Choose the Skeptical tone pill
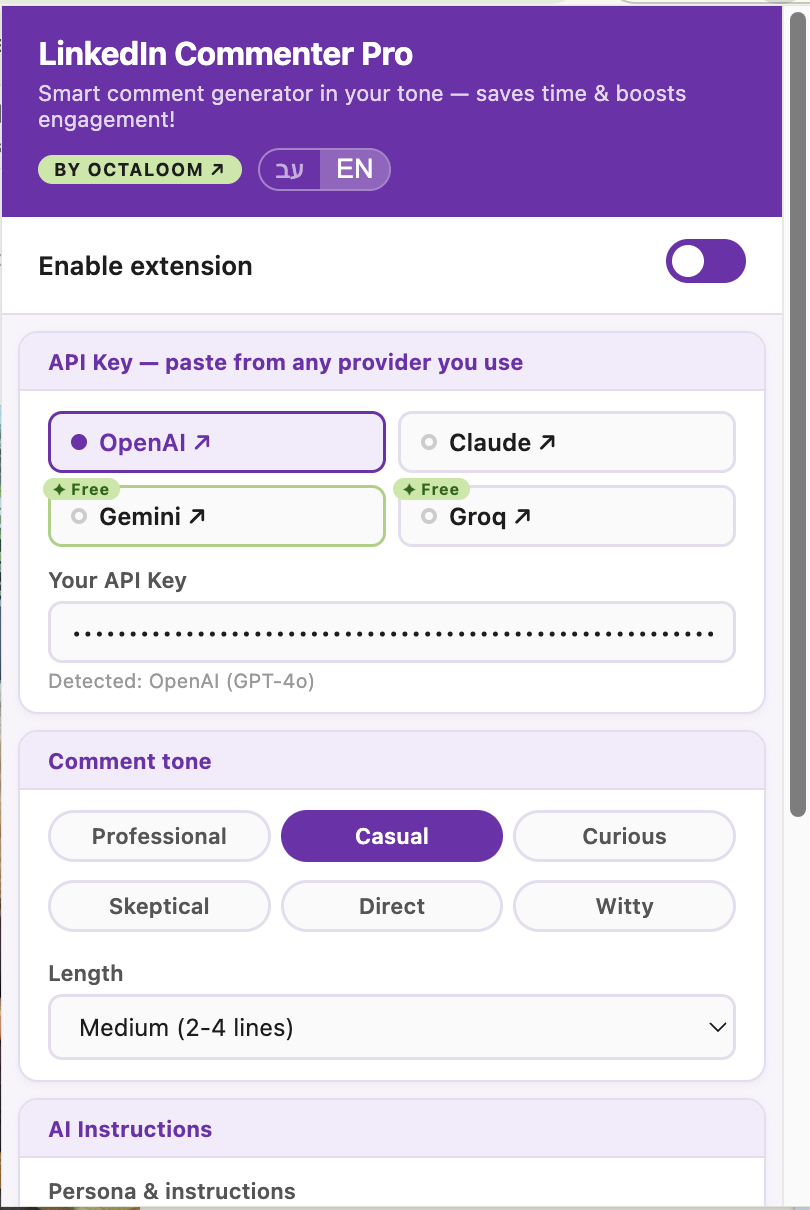 pyautogui.click(x=160, y=906)
